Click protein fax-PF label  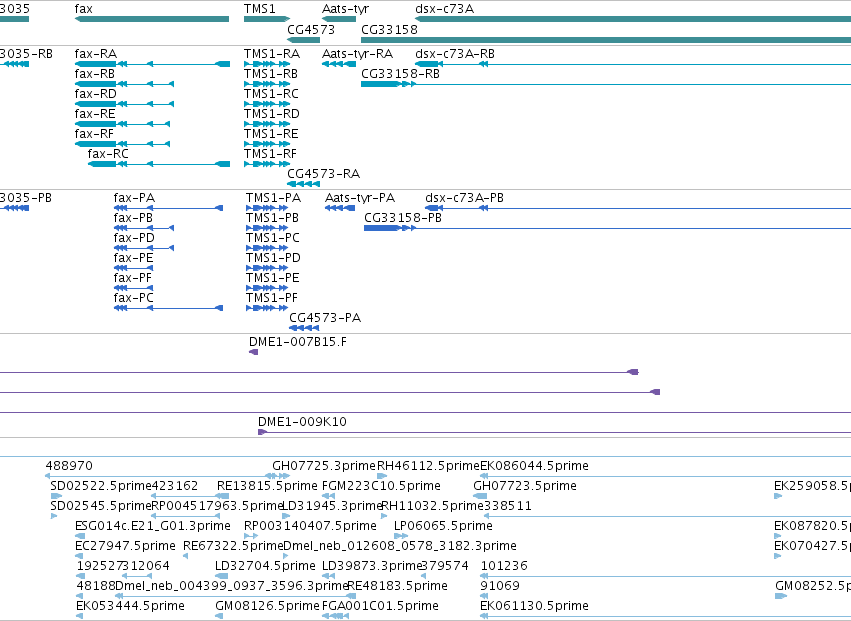[132, 278]
